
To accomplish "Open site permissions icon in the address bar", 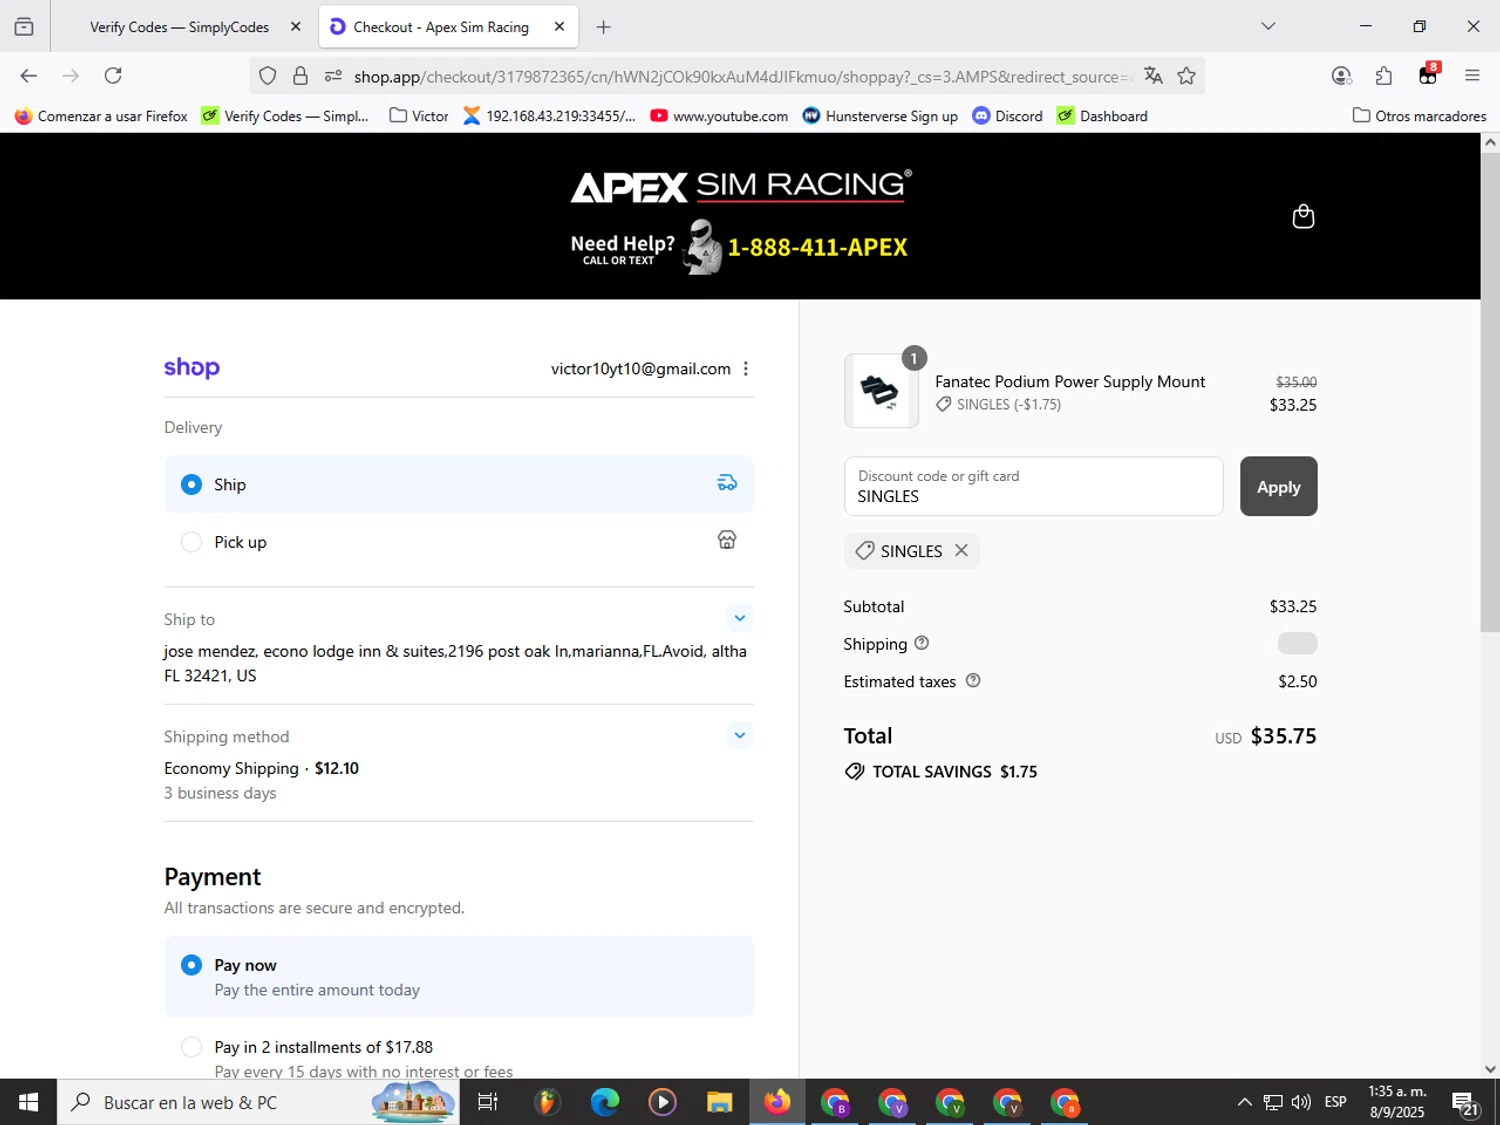I will [x=333, y=76].
